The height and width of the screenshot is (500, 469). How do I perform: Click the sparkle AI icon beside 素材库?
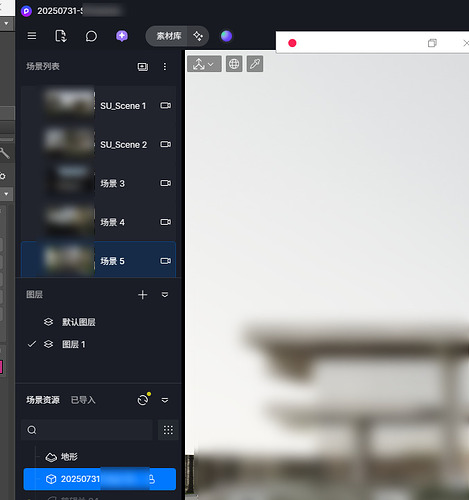(198, 36)
